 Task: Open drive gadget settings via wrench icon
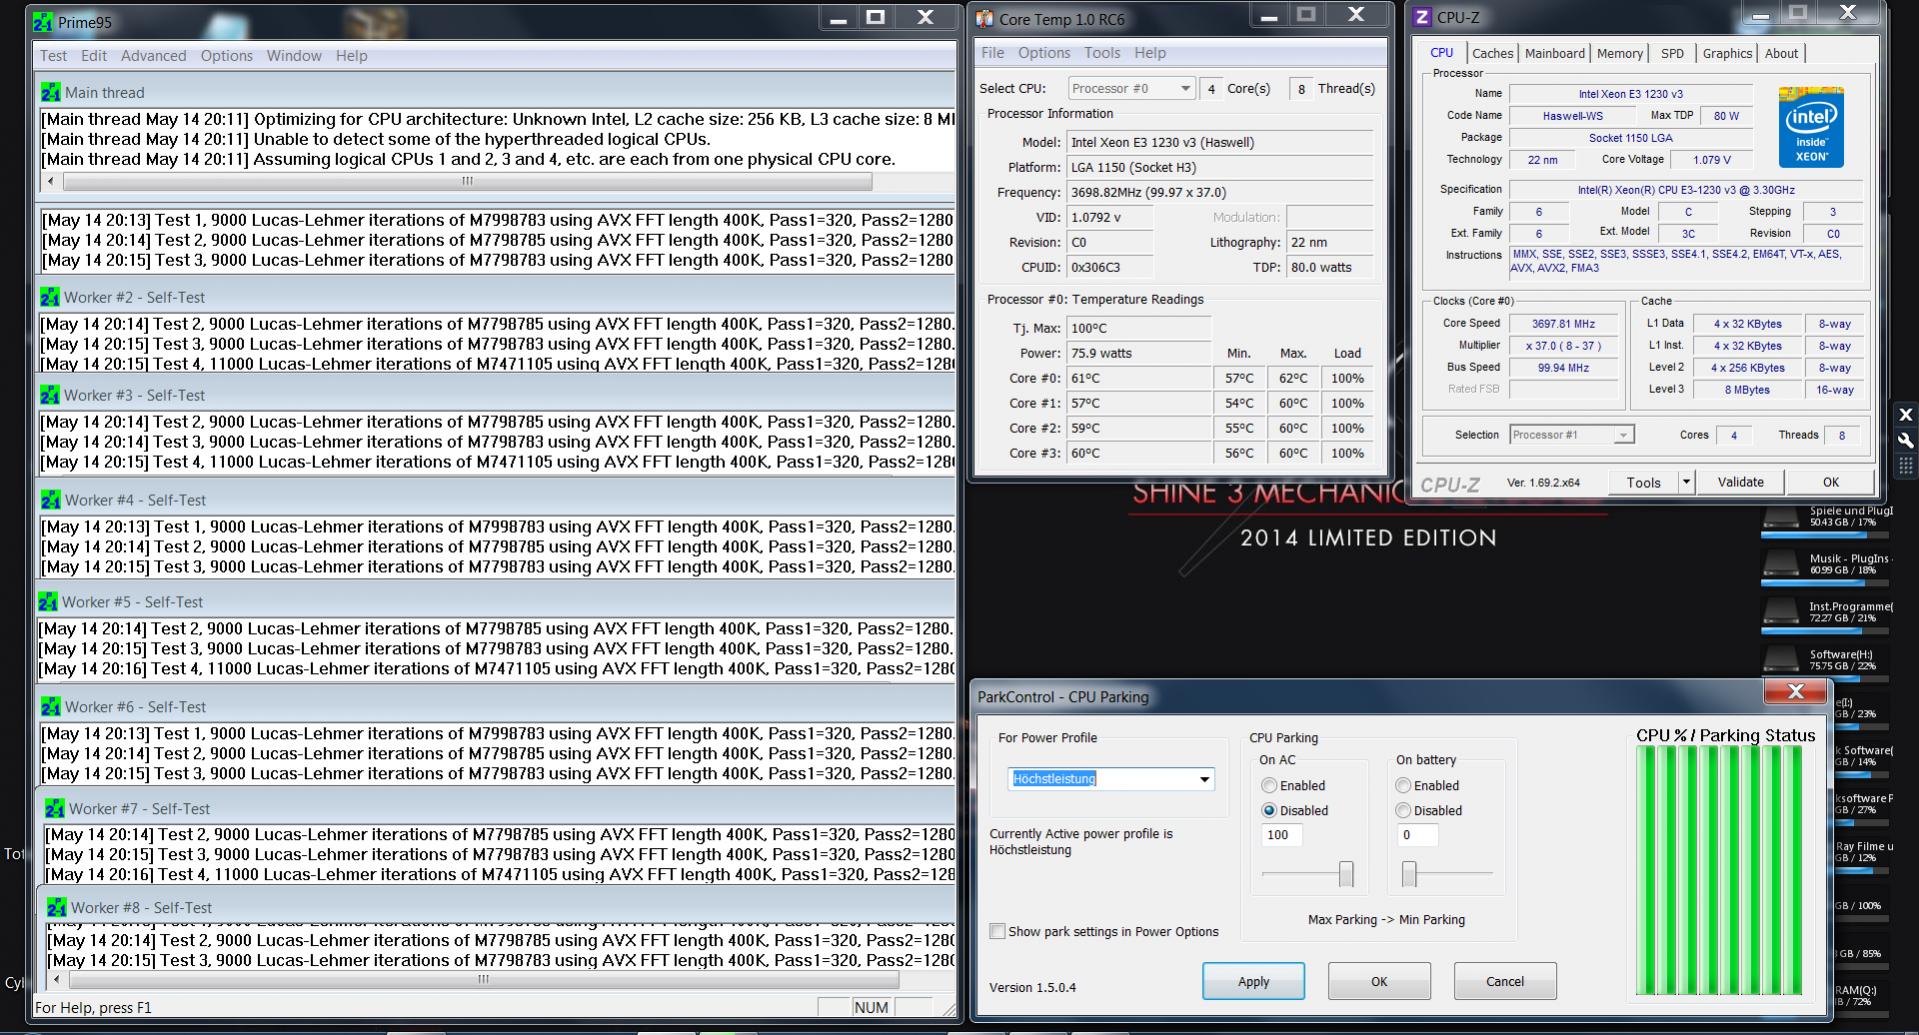coord(1905,440)
